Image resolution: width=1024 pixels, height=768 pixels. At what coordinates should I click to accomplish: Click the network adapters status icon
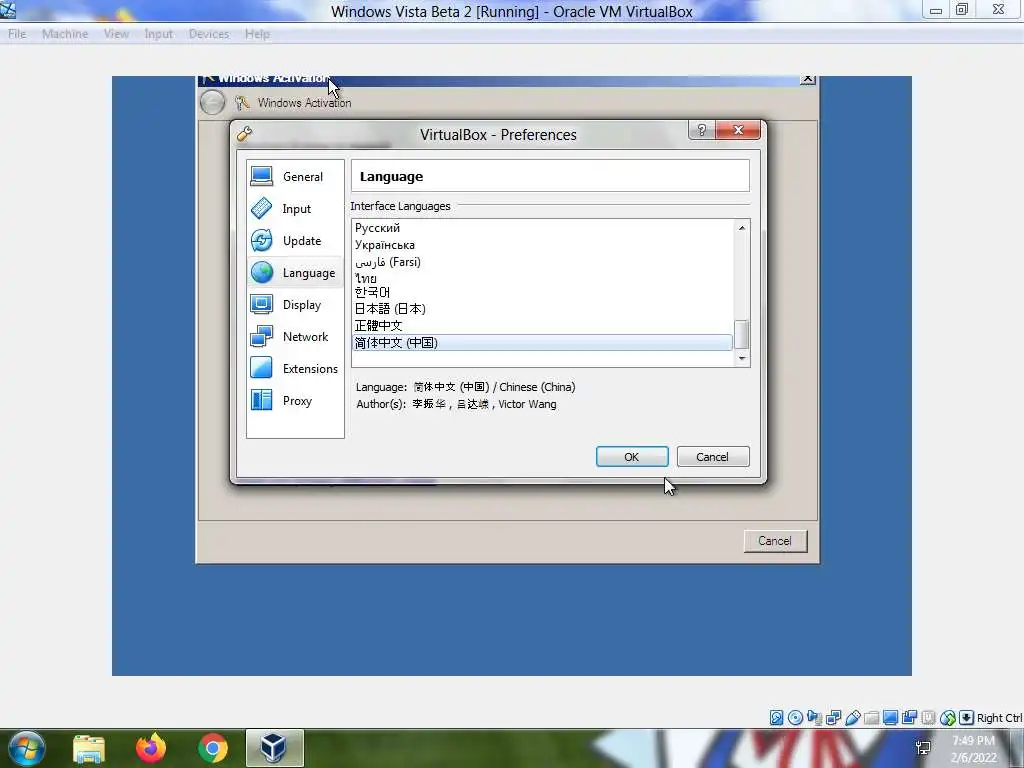(x=833, y=718)
